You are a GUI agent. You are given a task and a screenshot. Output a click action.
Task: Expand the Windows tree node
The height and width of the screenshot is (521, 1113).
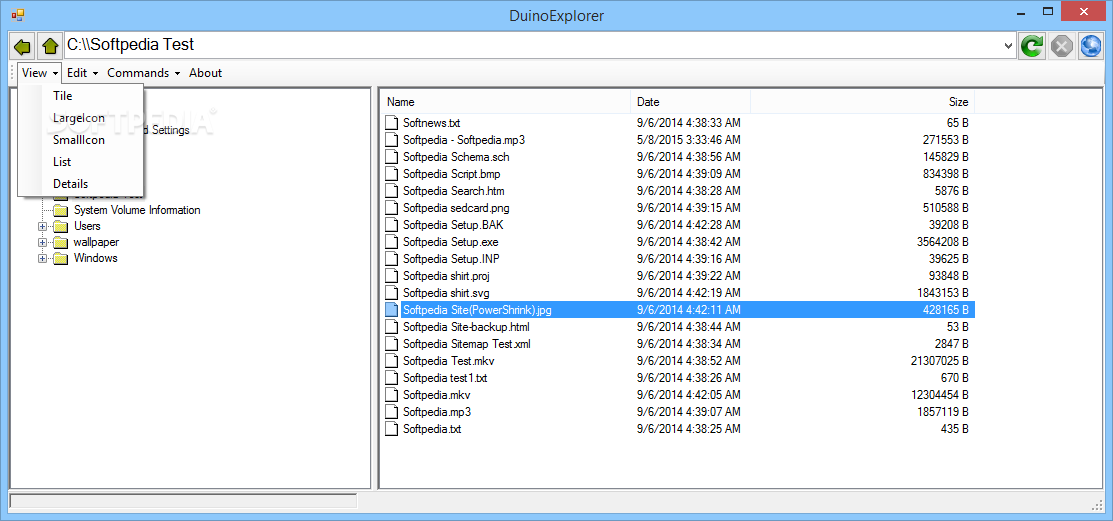pyautogui.click(x=43, y=258)
